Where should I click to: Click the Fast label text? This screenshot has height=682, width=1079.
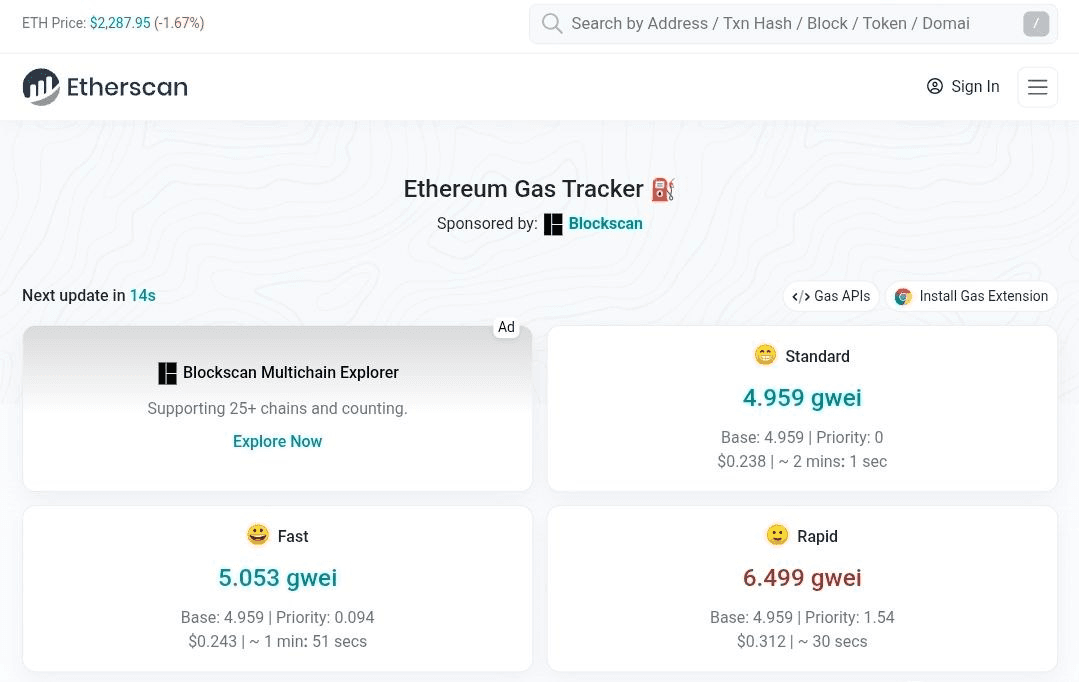[293, 536]
